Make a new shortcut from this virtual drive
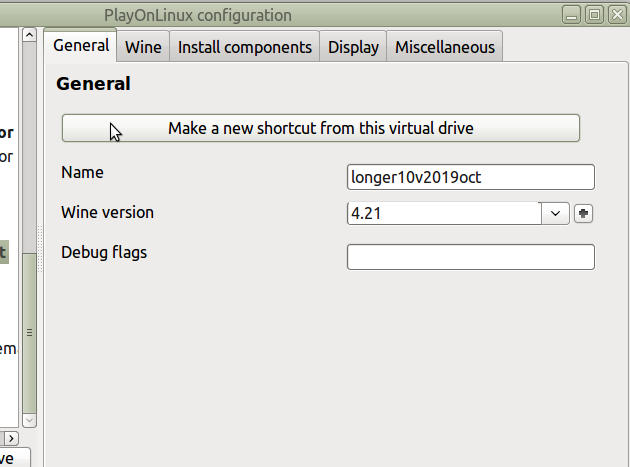This screenshot has width=630, height=467. point(321,128)
